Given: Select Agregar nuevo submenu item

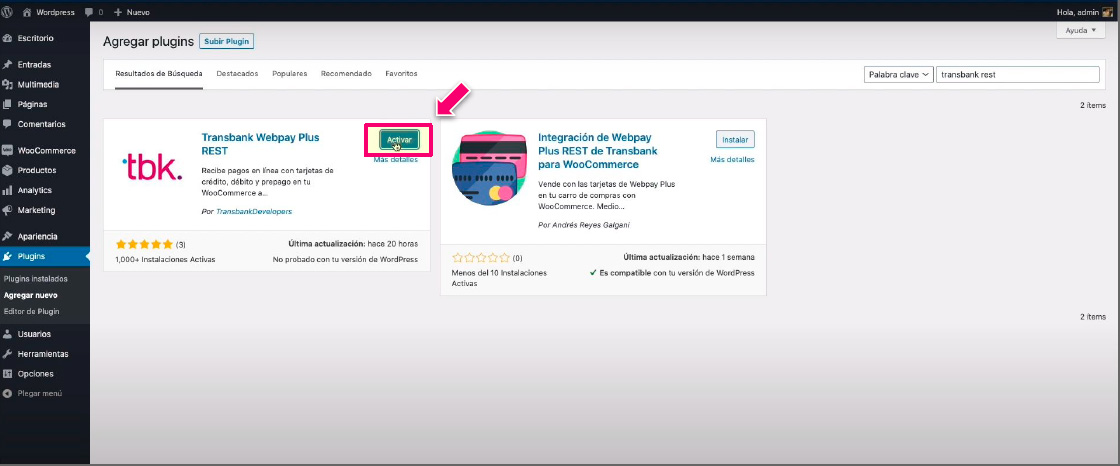Looking at the screenshot, I should pyautogui.click(x=31, y=295).
